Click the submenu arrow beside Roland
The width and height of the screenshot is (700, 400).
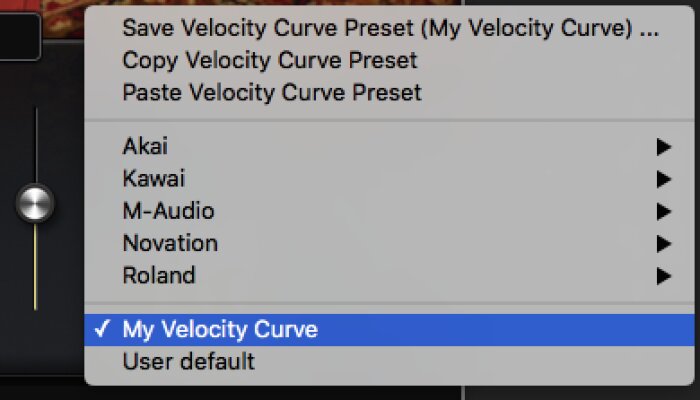pos(663,276)
